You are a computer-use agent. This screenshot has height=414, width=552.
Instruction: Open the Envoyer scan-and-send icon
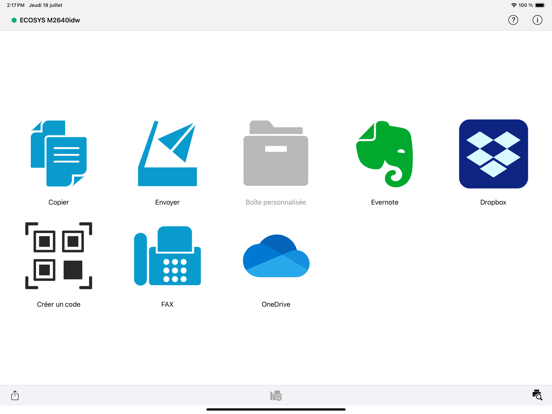pos(167,153)
